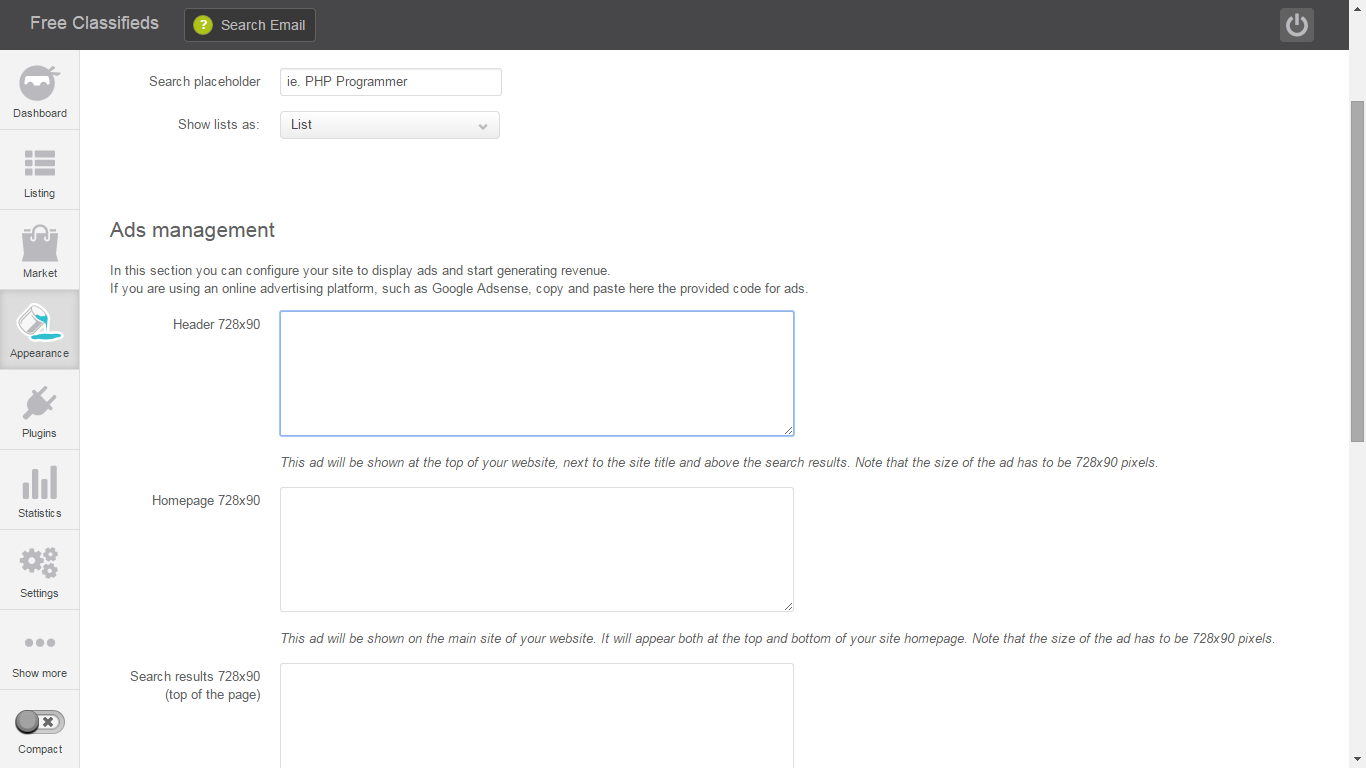Toggle the Compact sidebar switch
The height and width of the screenshot is (768, 1366).
point(39,720)
